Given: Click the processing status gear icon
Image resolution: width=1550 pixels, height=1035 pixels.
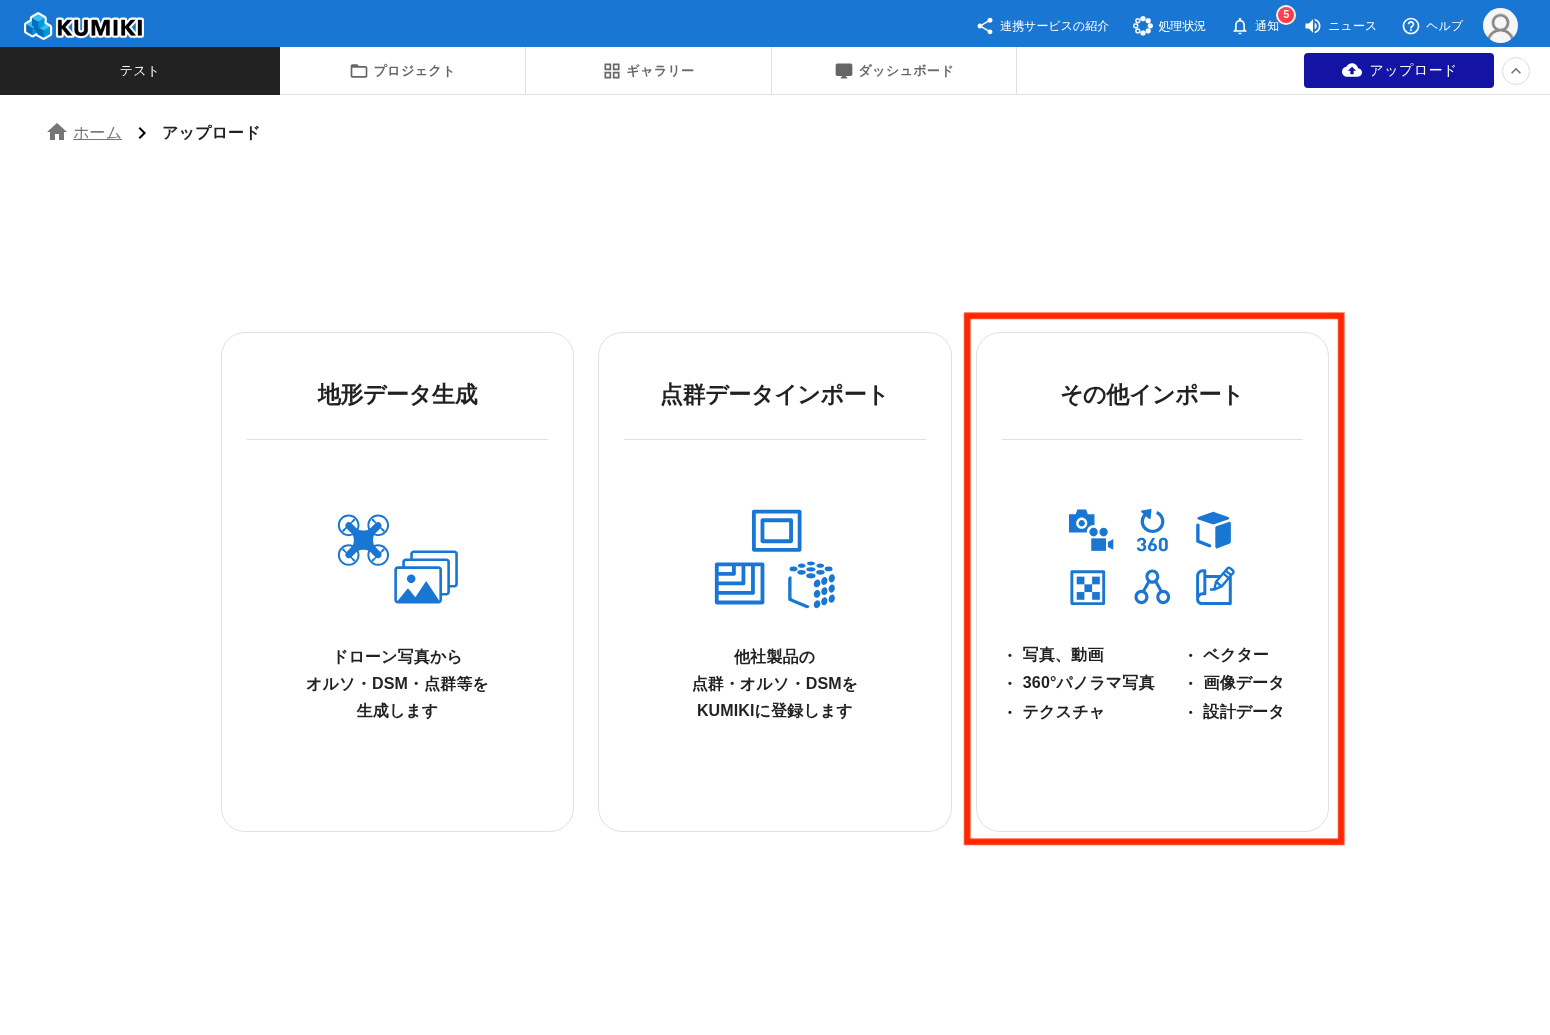Looking at the screenshot, I should [x=1142, y=26].
